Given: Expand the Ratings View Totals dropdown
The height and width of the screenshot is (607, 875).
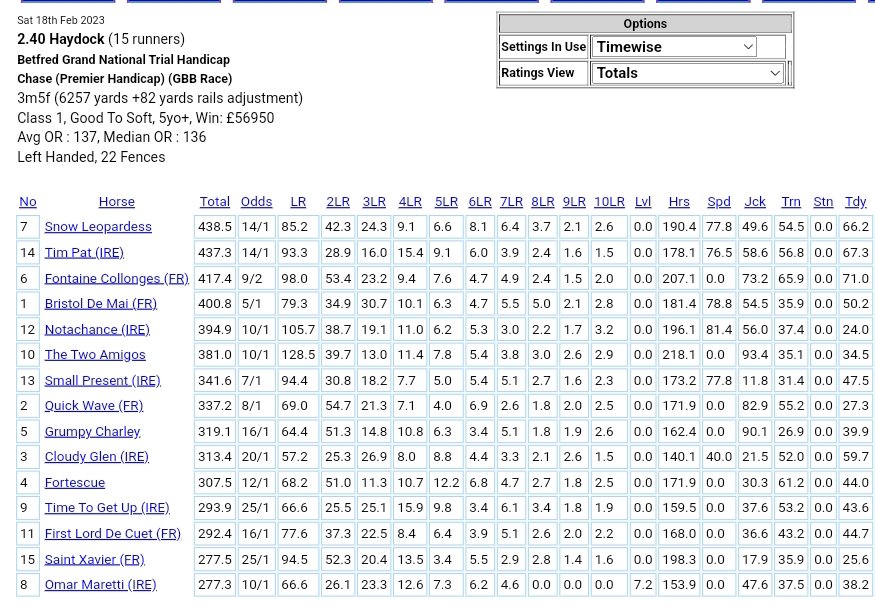Looking at the screenshot, I should (687, 73).
